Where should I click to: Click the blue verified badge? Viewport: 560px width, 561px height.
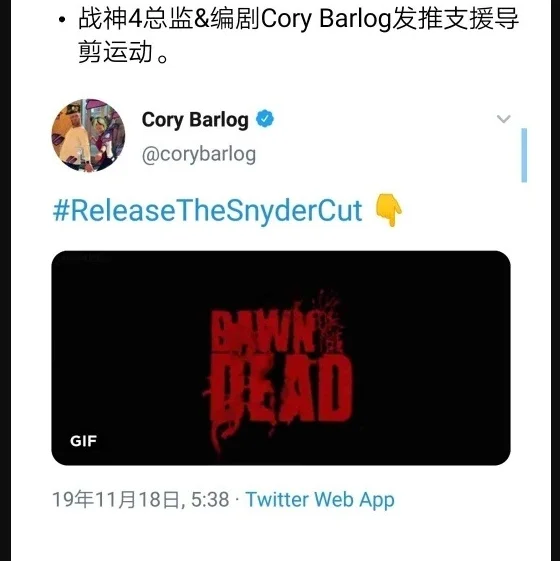coord(265,119)
